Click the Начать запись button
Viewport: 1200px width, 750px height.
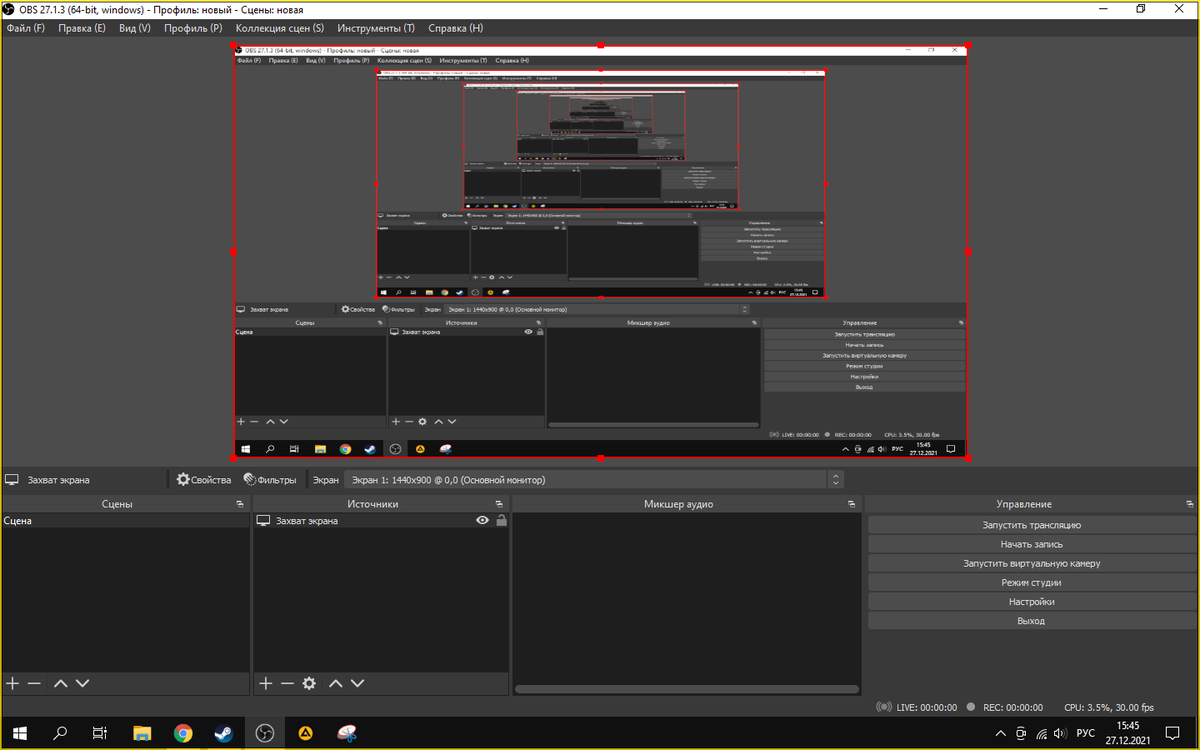(x=1030, y=544)
